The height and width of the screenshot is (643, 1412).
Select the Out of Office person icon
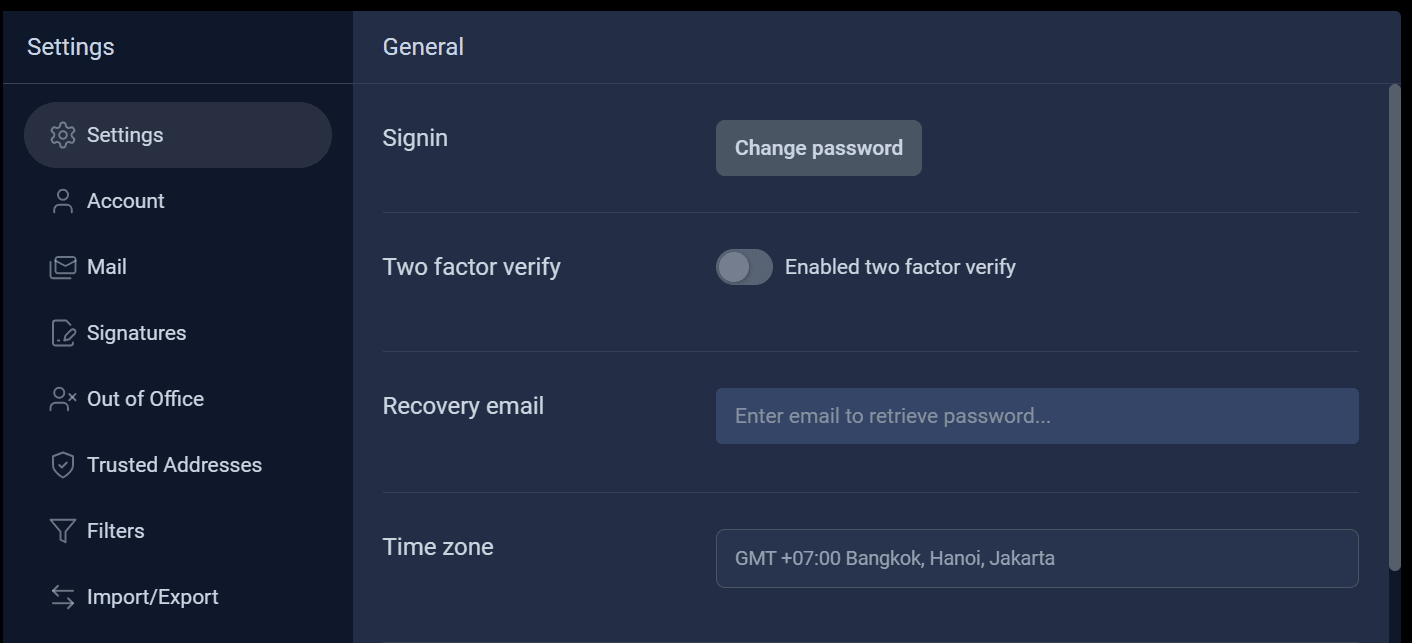click(62, 398)
